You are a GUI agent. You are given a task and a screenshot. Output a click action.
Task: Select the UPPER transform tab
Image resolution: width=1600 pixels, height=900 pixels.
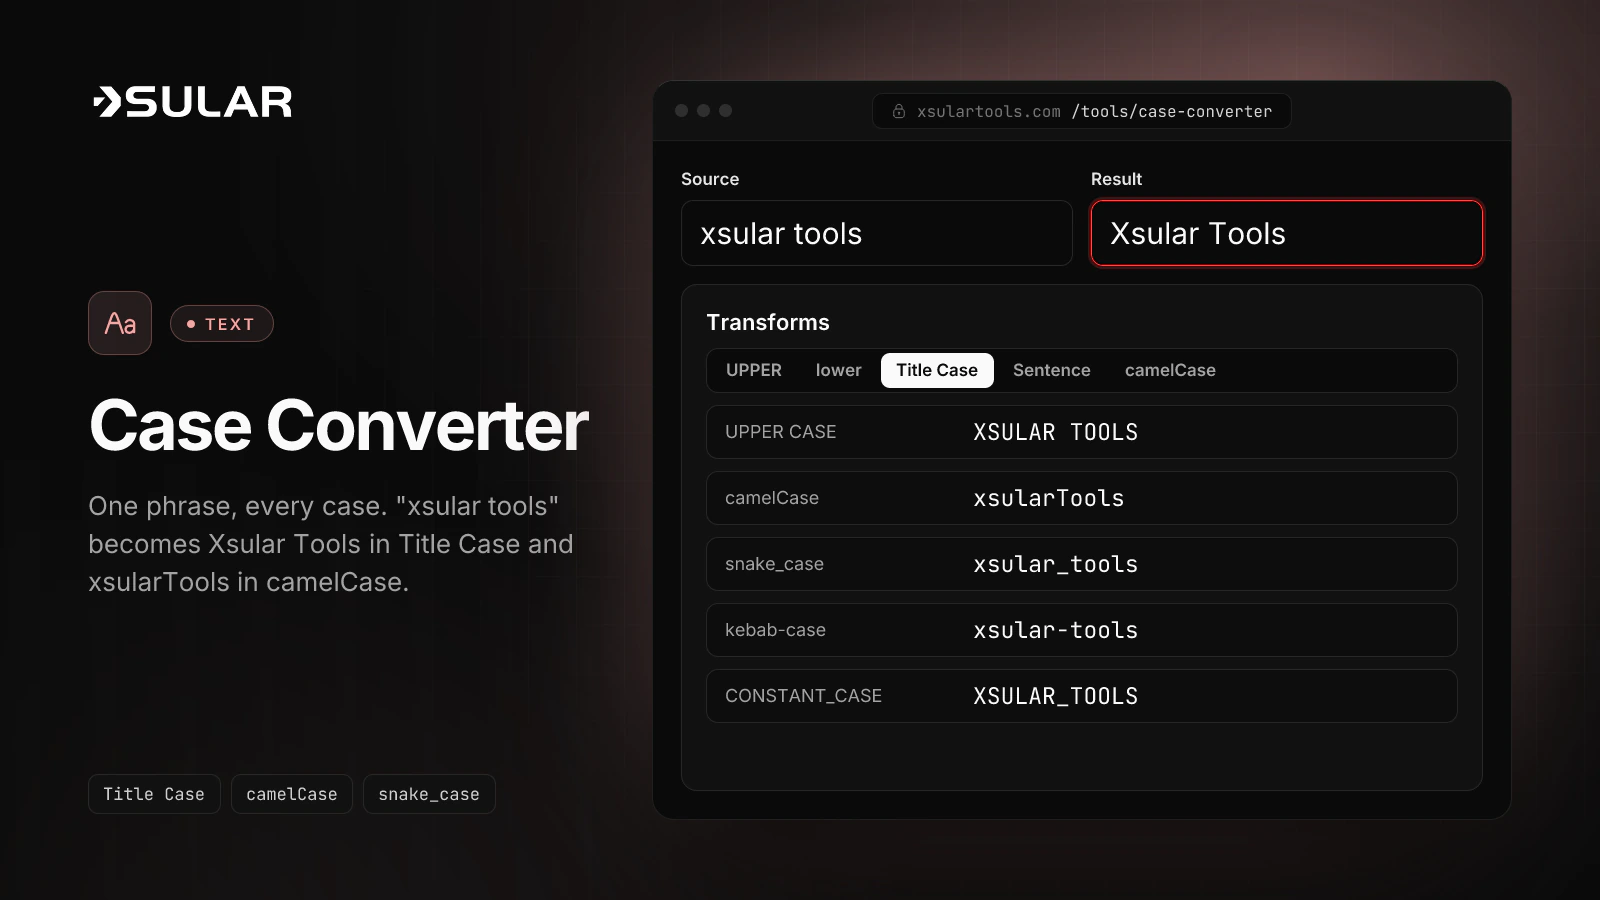click(754, 370)
